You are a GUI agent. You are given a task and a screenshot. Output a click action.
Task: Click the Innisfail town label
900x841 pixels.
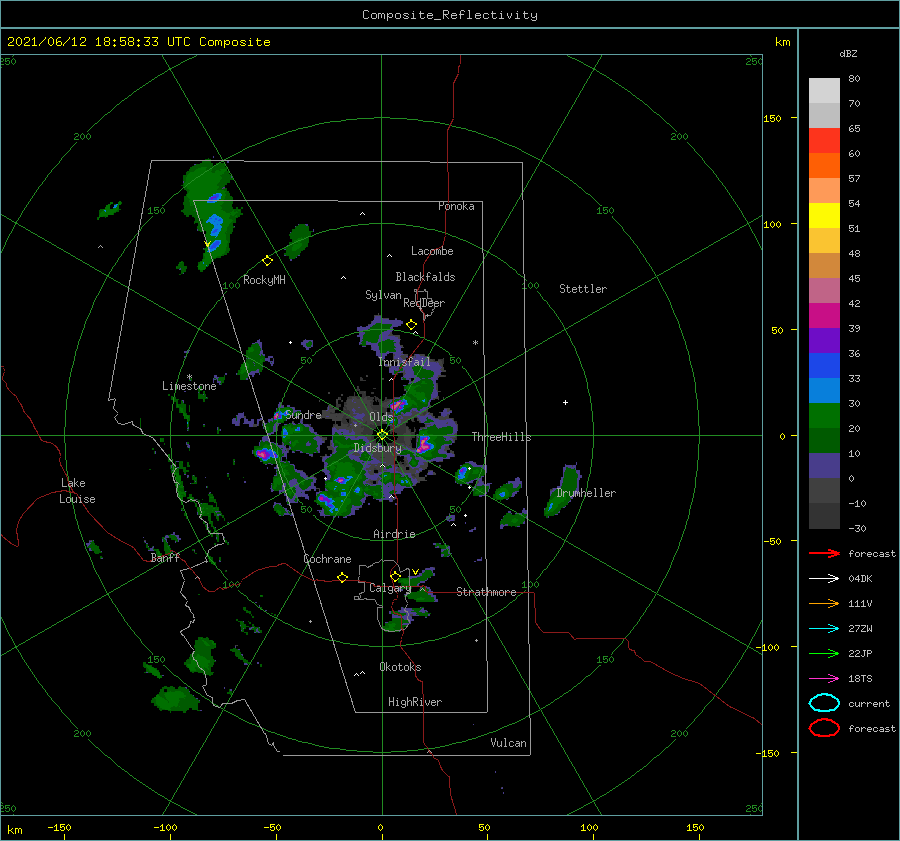click(x=404, y=362)
